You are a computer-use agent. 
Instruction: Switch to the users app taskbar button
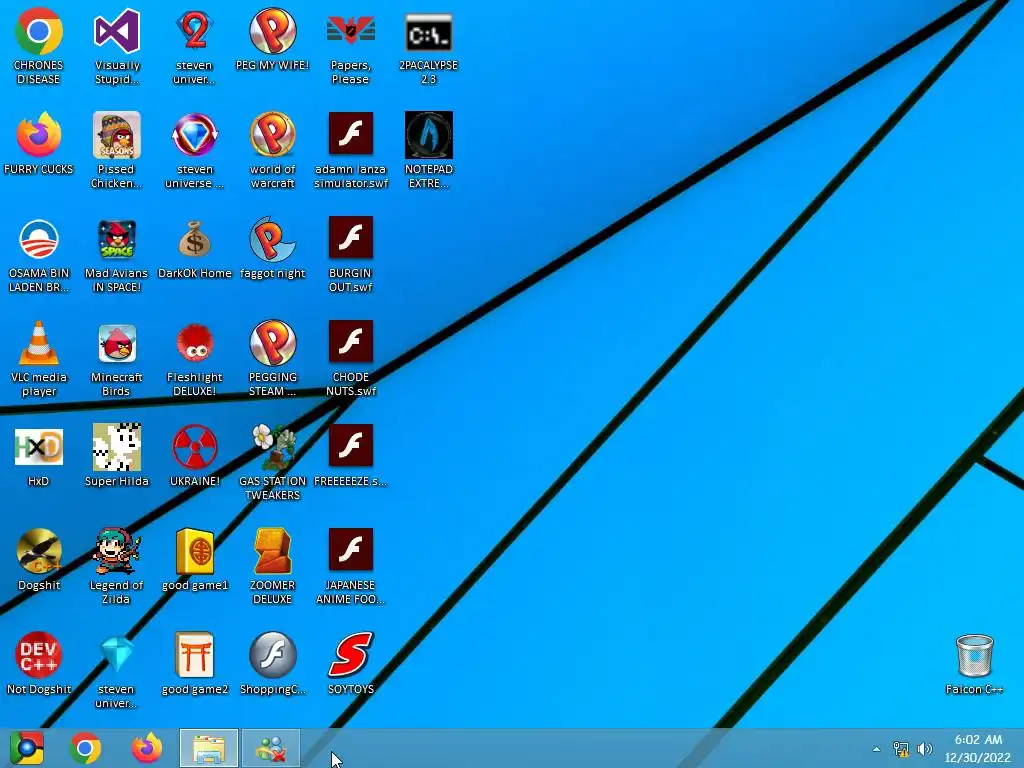point(271,748)
